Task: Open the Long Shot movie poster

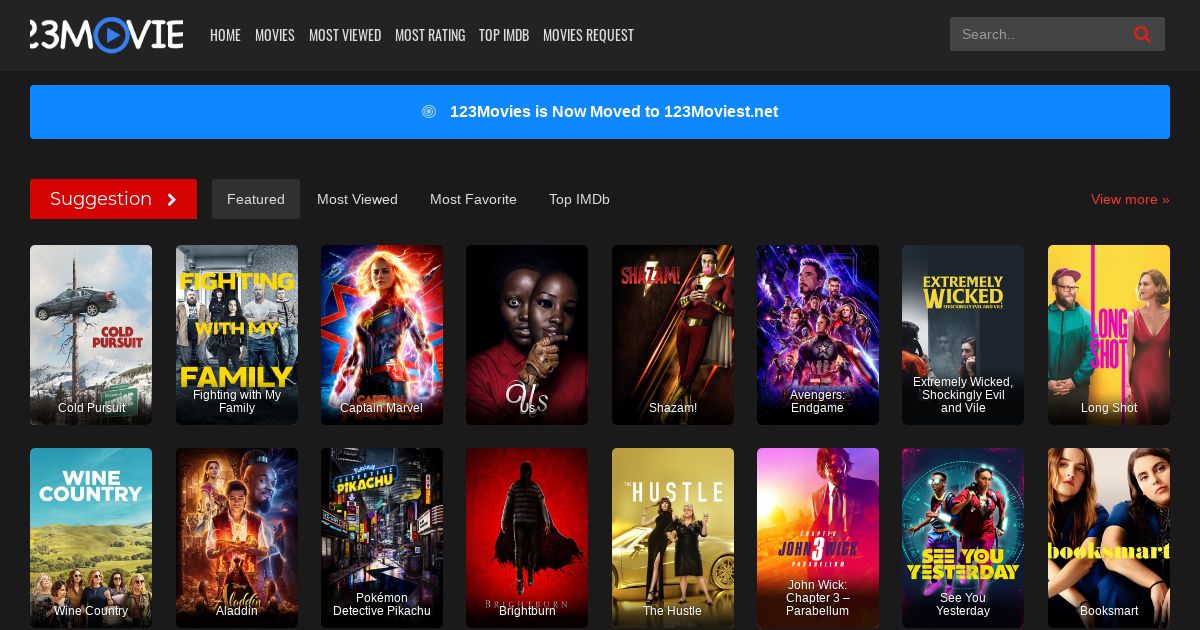Action: point(1109,335)
